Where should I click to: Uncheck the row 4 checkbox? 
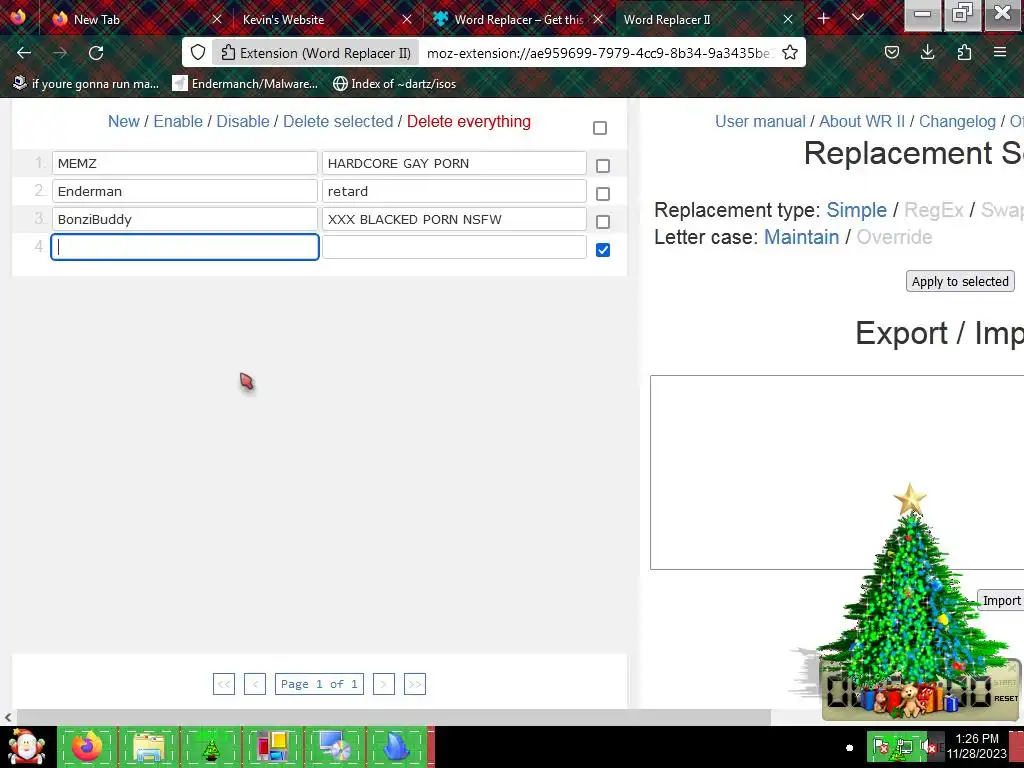coord(603,250)
